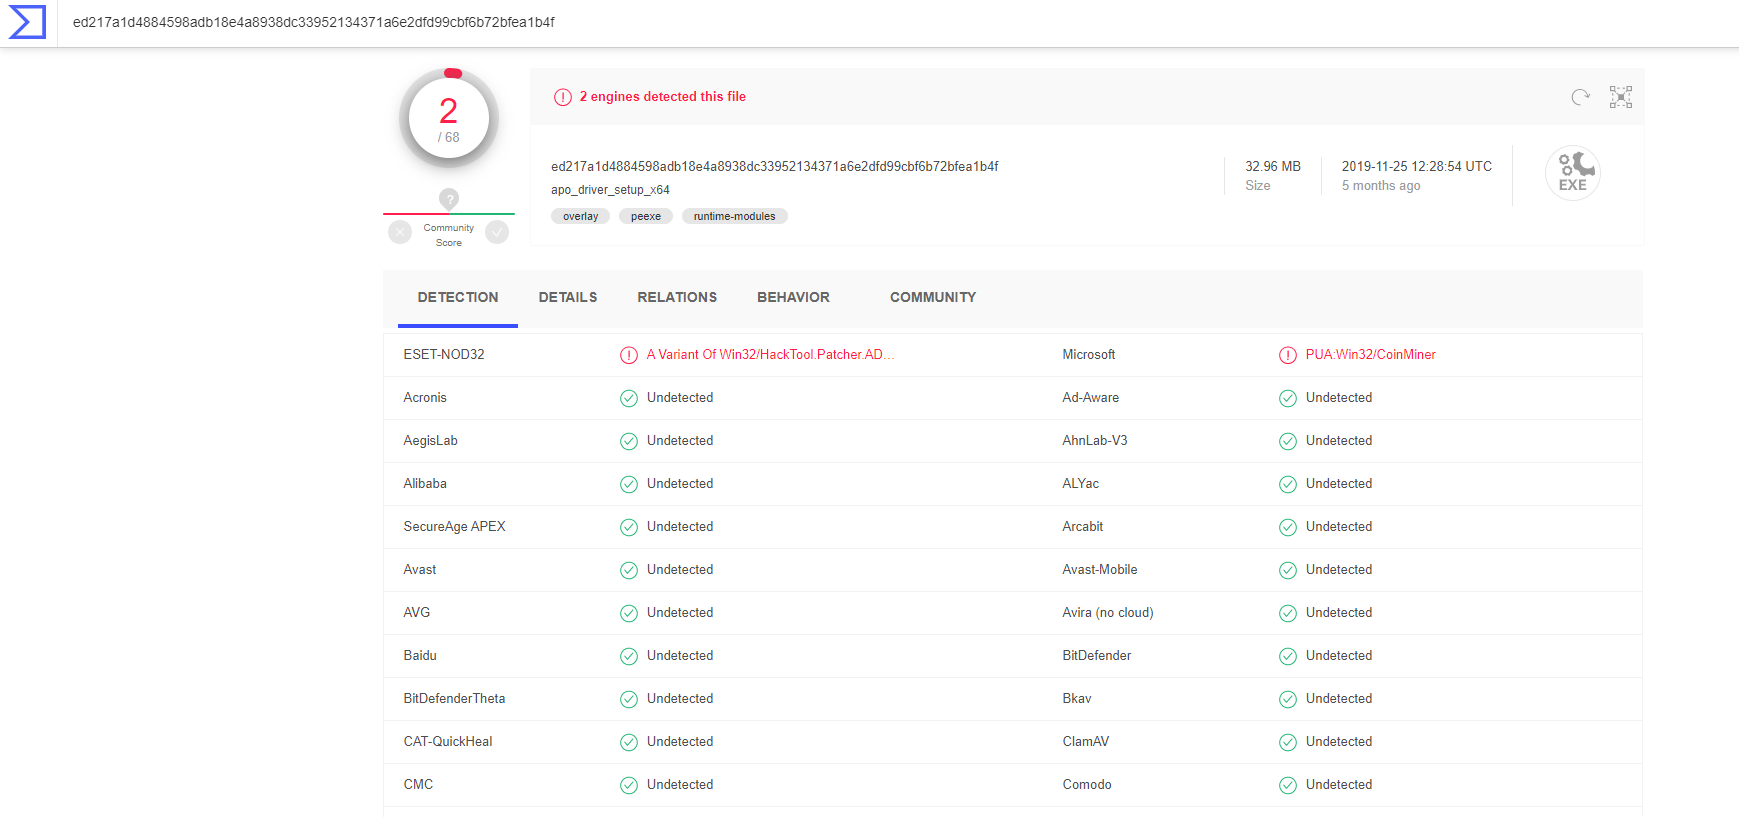Open the RELATIONS tab
Viewport: 1739px width, 817px height.
pos(677,297)
